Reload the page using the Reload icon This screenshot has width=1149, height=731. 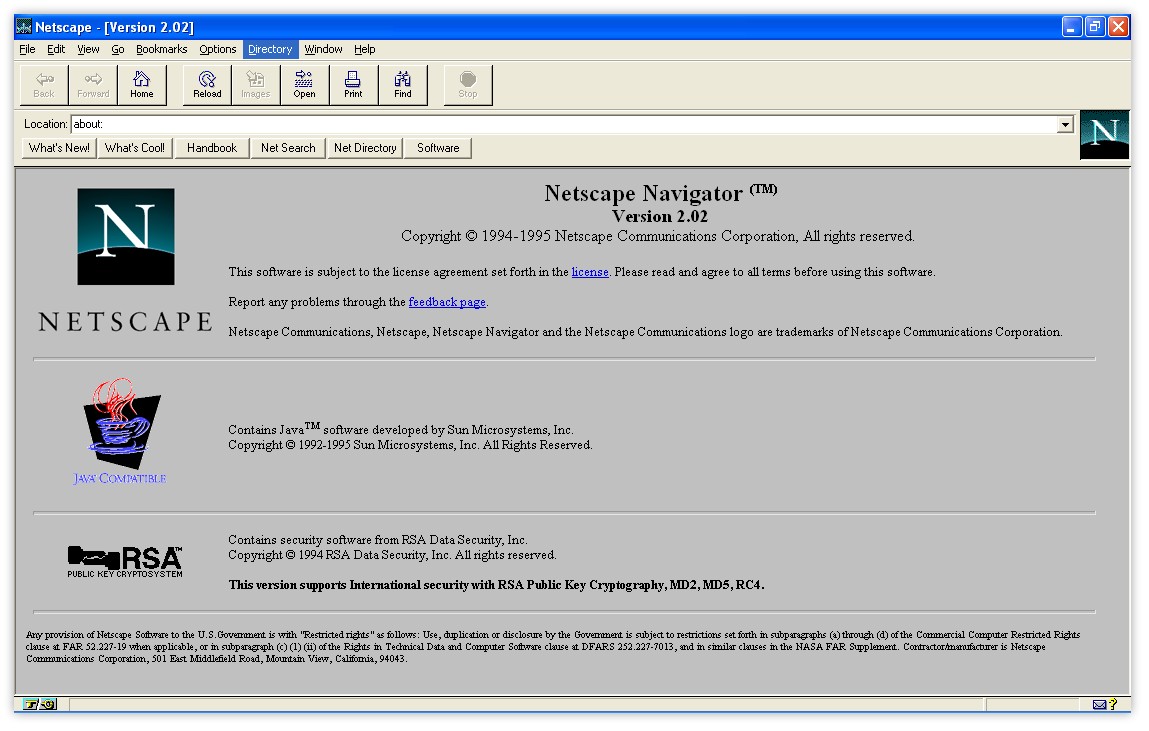point(207,85)
